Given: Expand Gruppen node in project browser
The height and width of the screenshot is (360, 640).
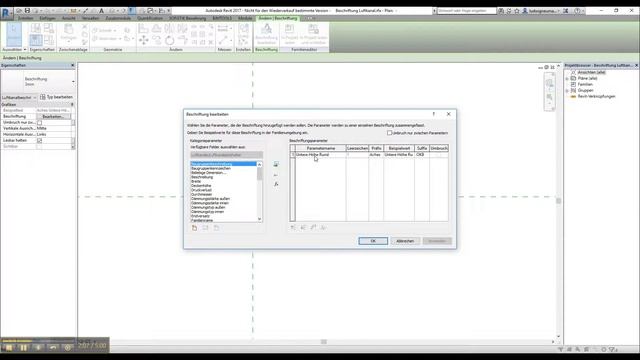Looking at the screenshot, I should point(567,91).
